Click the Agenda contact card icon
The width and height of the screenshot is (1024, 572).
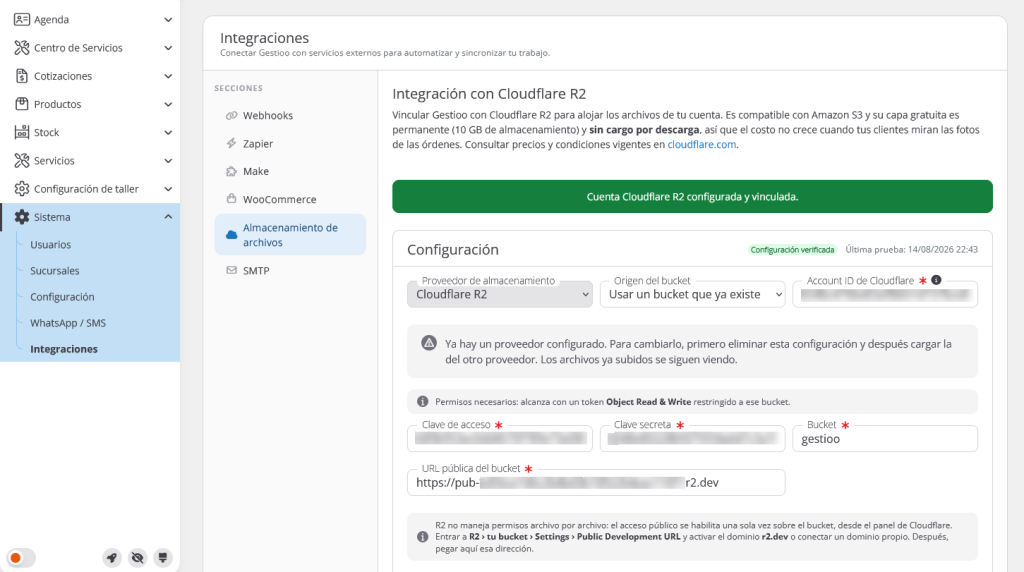(x=22, y=20)
